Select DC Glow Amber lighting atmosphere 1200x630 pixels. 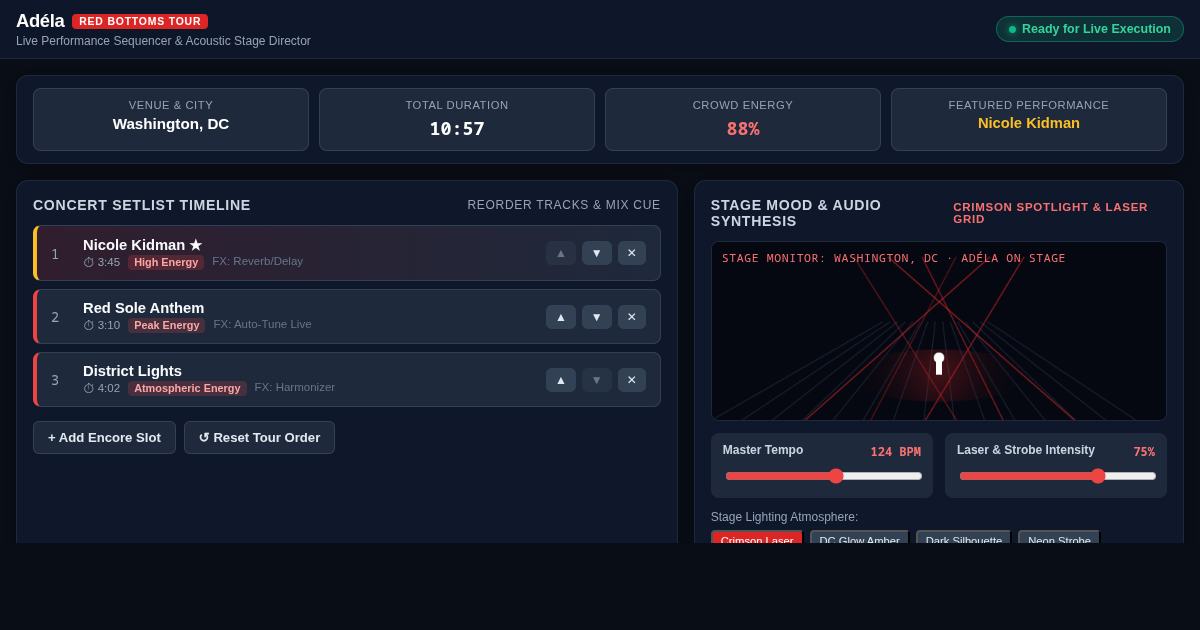click(x=859, y=537)
